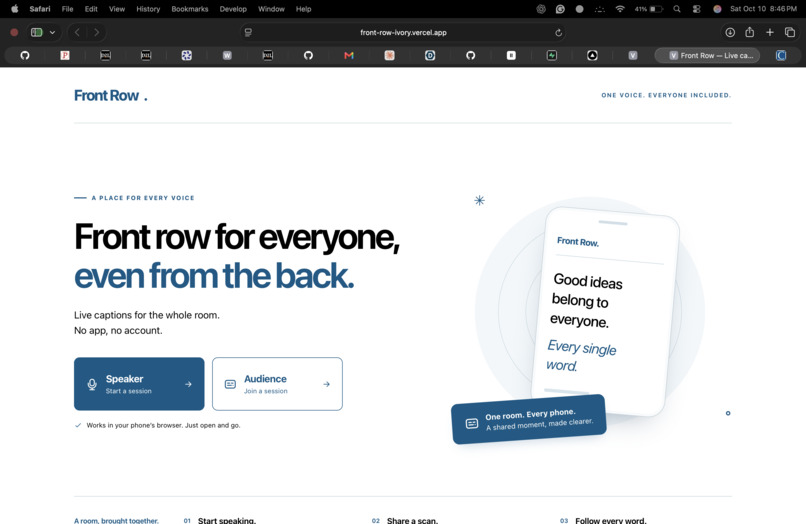Activate Siri from the menu bar

click(717, 9)
